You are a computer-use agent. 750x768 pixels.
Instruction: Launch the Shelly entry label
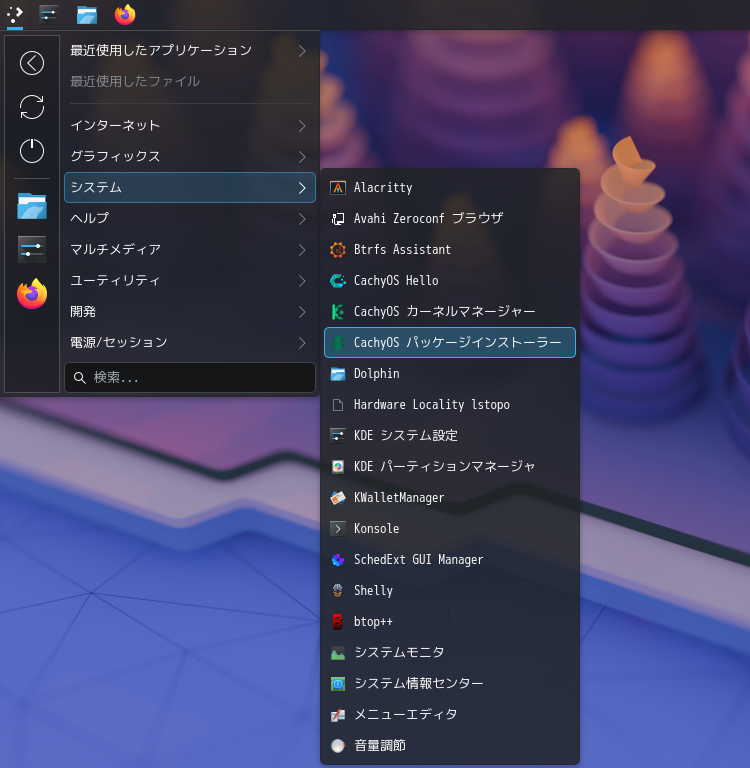coord(373,591)
